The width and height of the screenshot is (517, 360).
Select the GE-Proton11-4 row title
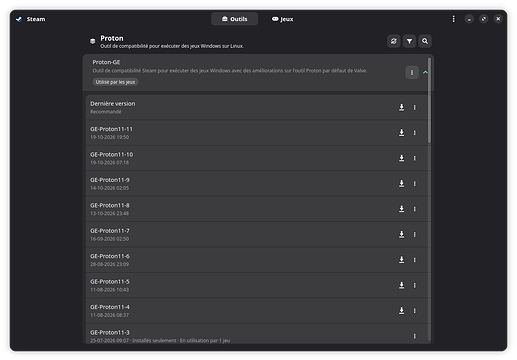point(110,307)
